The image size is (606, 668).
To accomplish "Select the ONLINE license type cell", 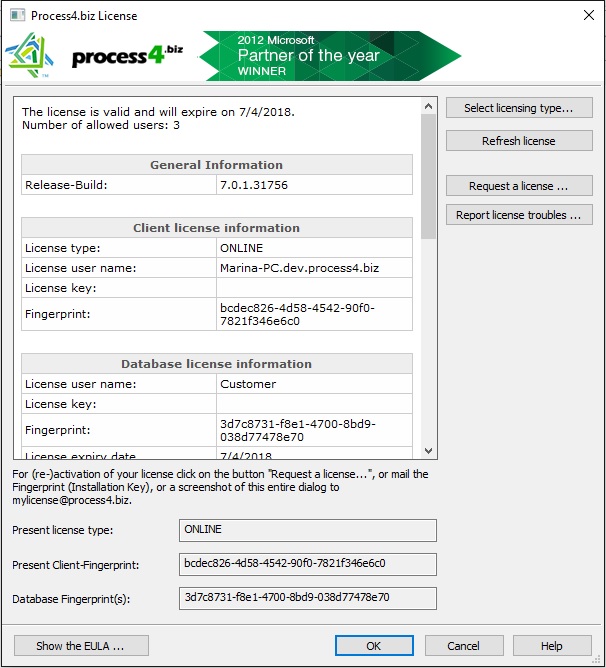I will click(314, 248).
